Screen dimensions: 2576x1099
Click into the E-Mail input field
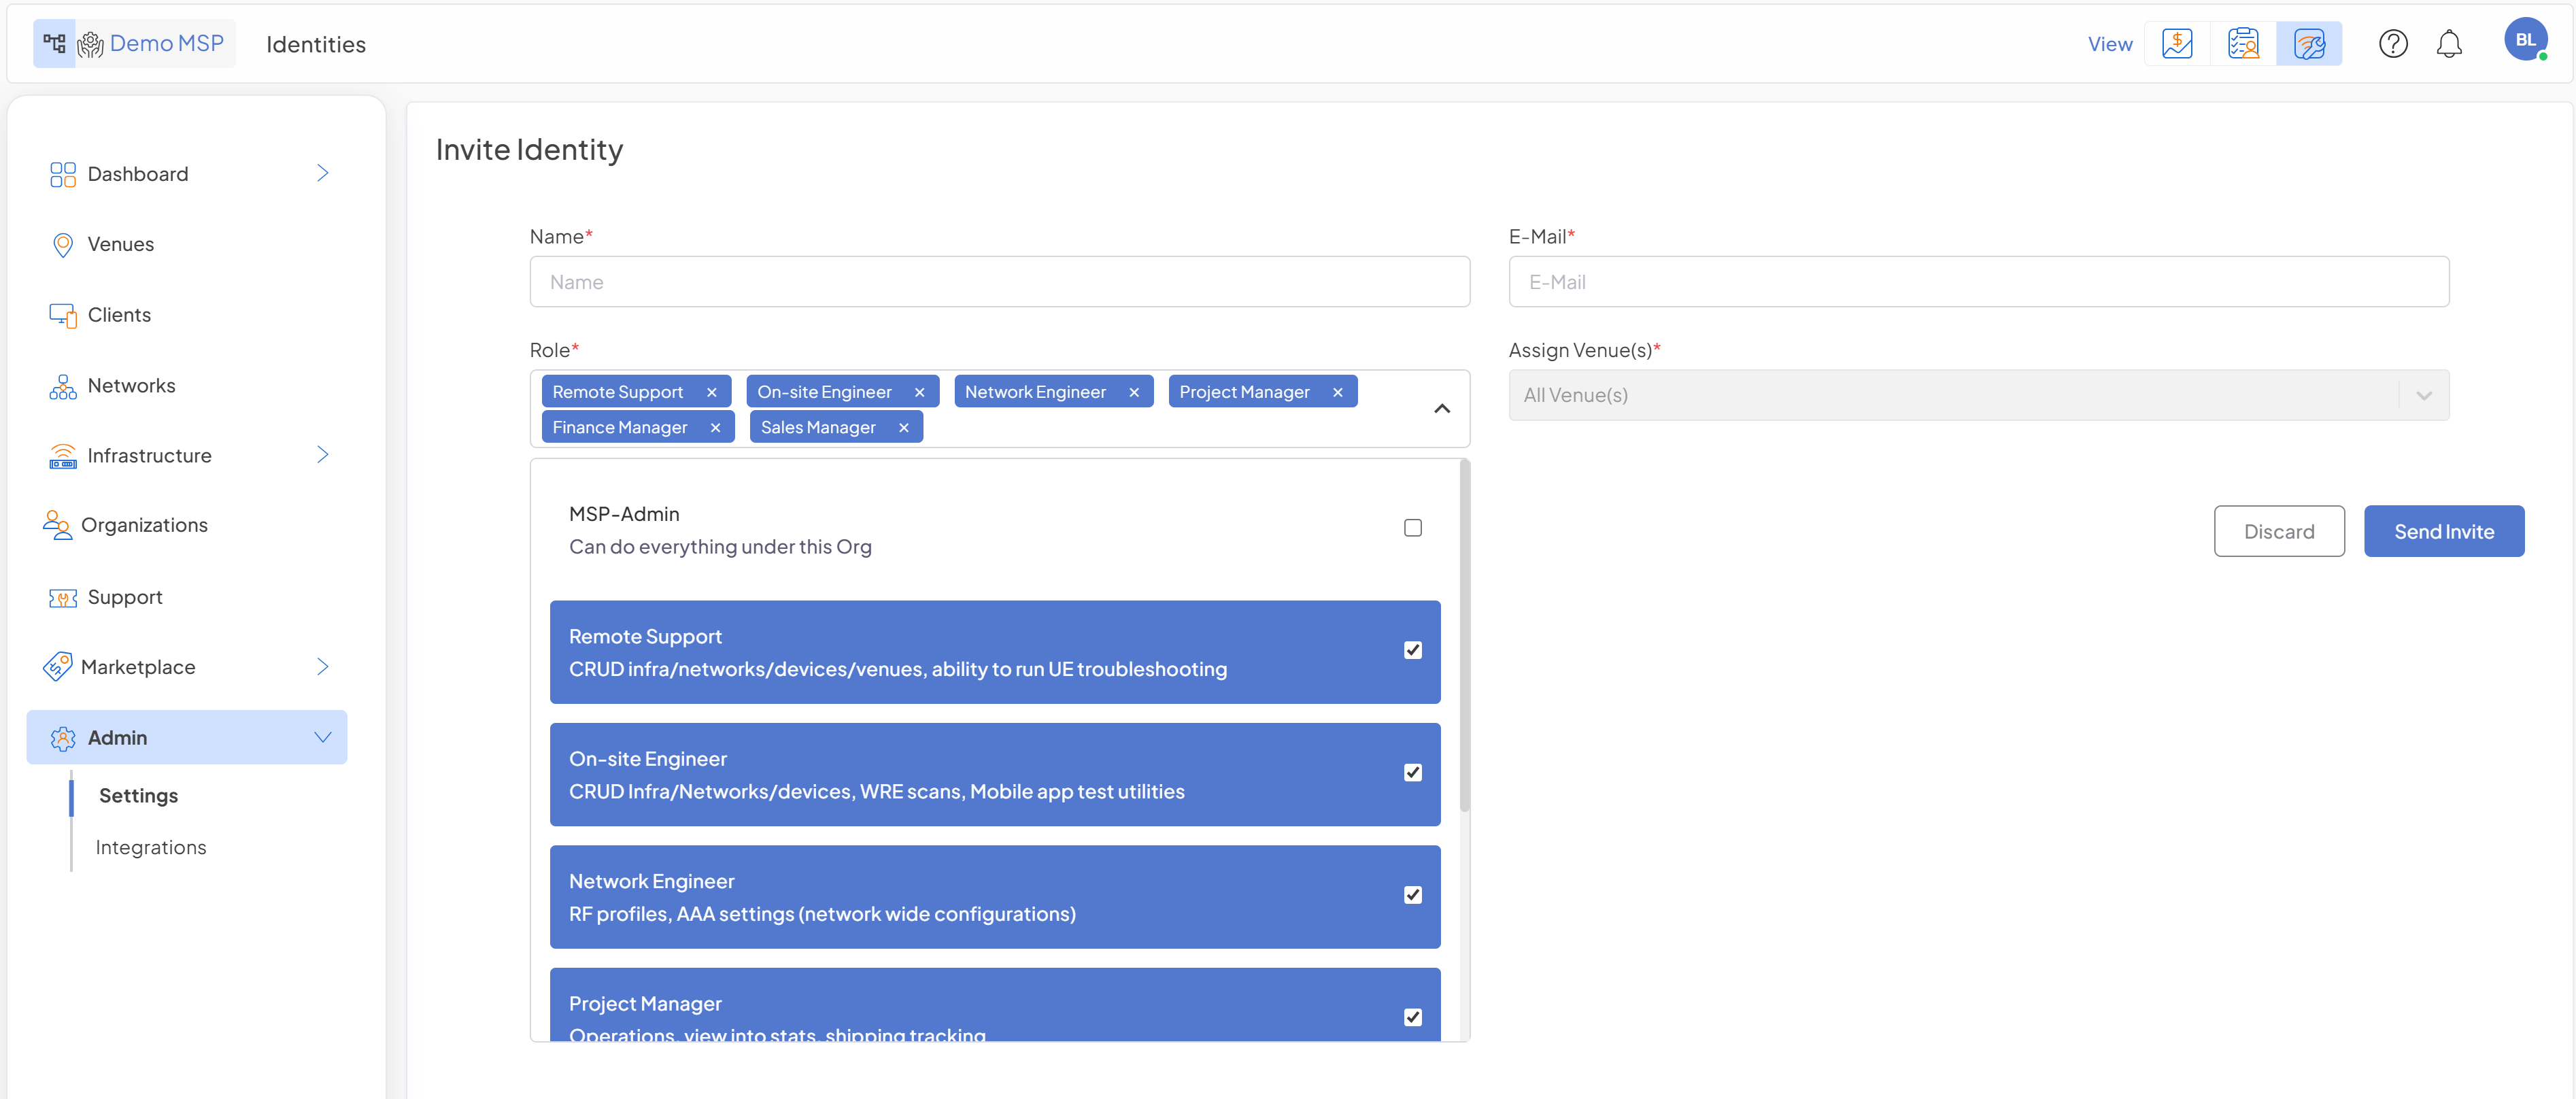point(1977,282)
